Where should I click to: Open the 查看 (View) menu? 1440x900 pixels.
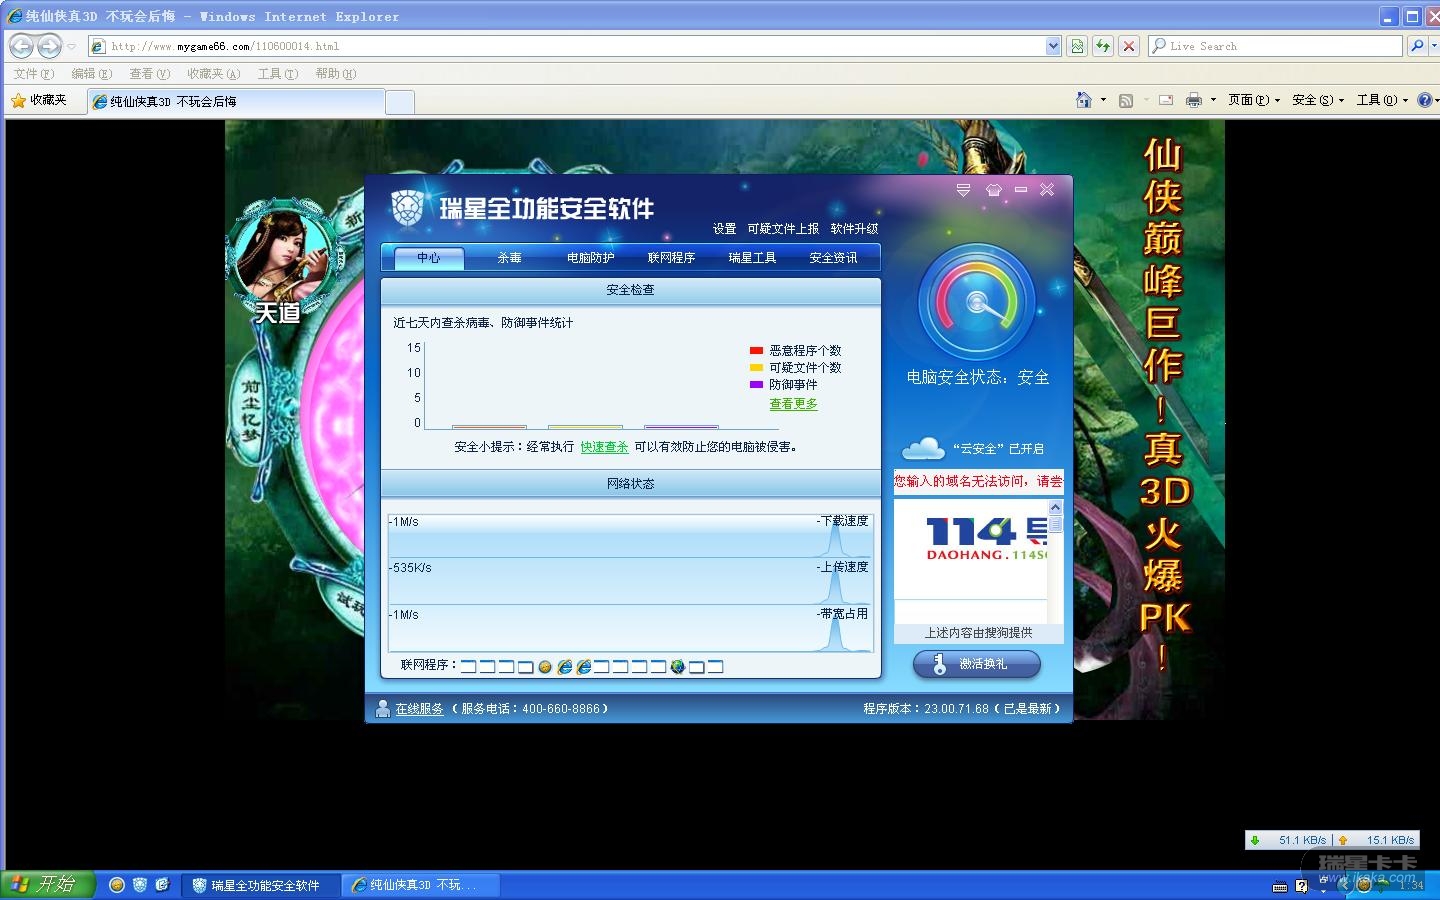149,73
